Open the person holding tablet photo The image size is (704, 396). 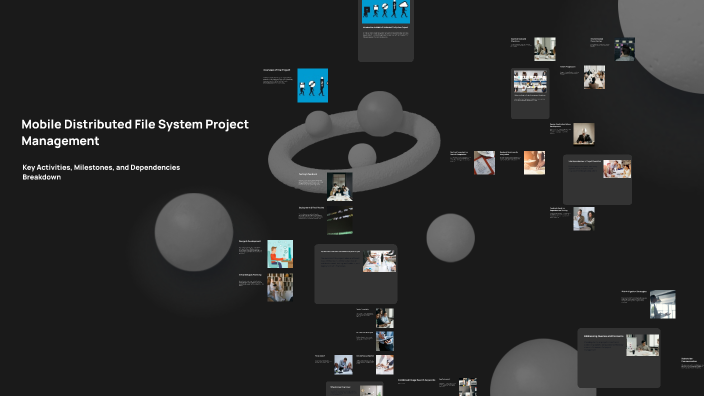coord(385,341)
